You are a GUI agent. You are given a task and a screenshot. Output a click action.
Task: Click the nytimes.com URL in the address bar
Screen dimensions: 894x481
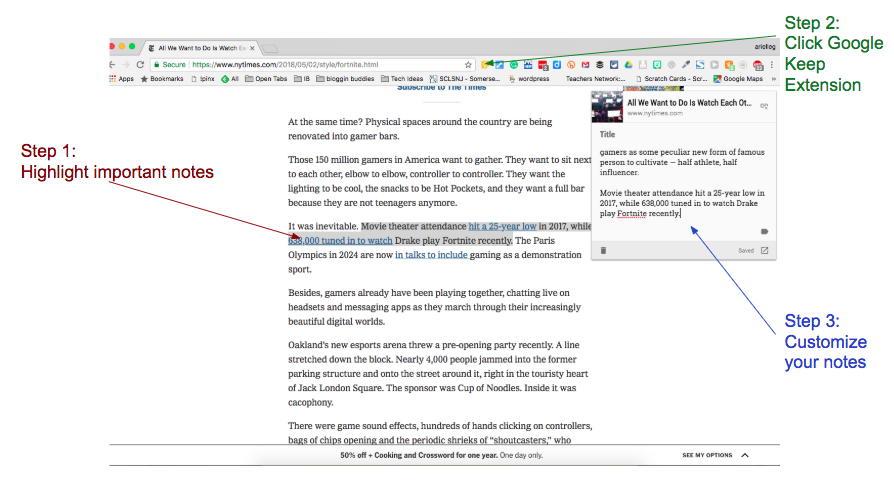285,64
